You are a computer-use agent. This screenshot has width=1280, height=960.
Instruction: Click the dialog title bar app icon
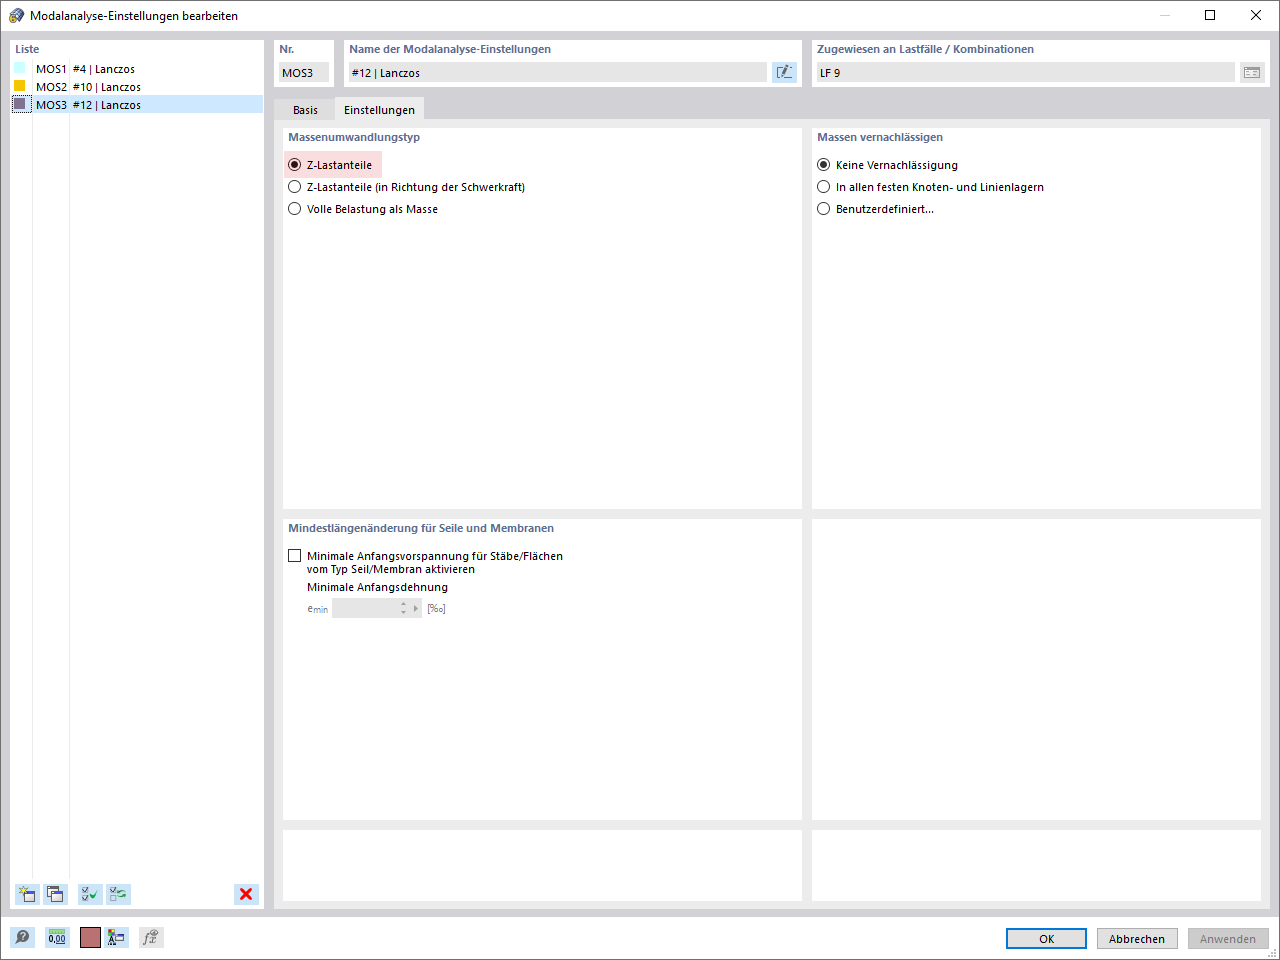[x=16, y=15]
